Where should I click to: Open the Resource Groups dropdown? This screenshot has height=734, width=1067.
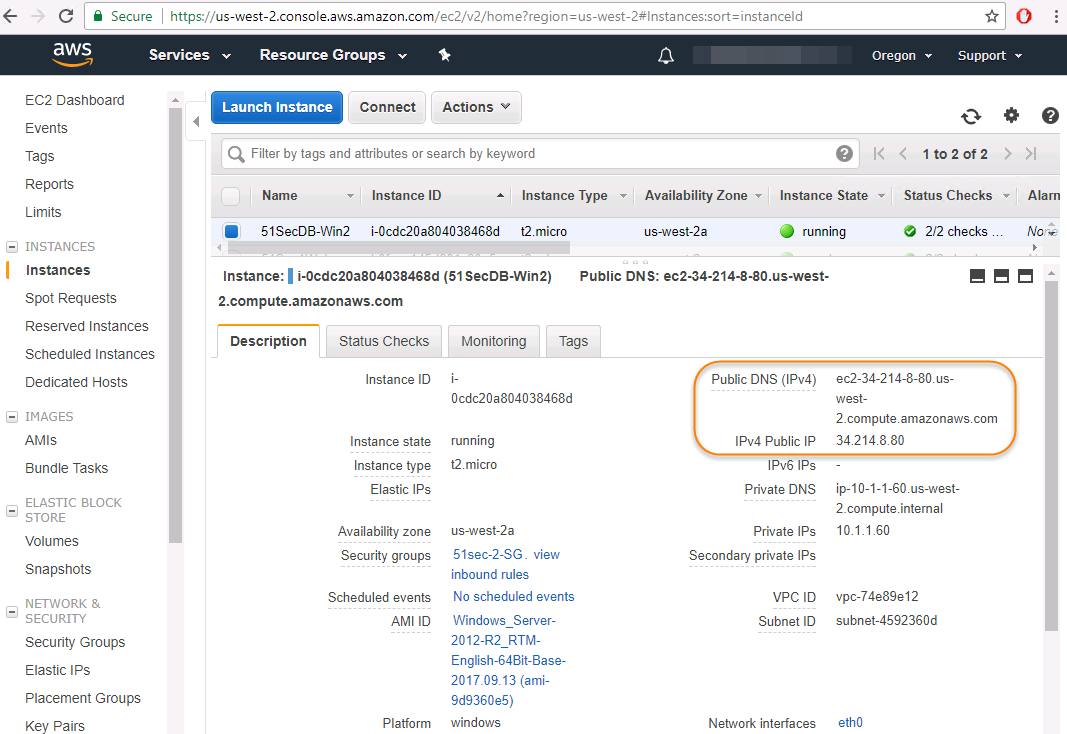[x=333, y=55]
